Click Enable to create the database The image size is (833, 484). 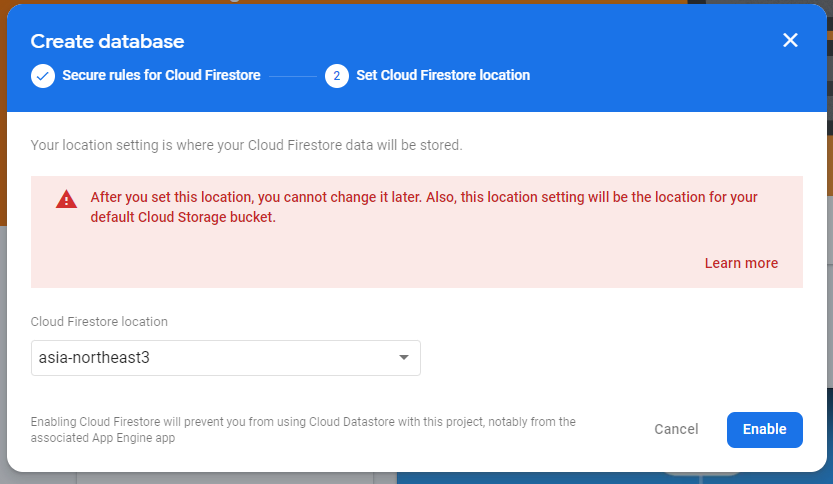point(764,430)
